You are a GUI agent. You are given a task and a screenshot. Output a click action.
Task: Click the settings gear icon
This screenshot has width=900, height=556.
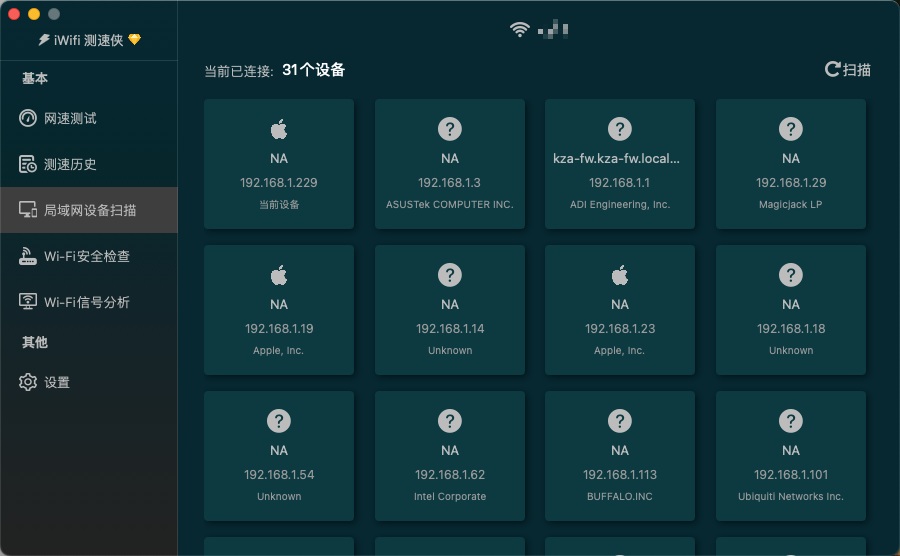[28, 382]
